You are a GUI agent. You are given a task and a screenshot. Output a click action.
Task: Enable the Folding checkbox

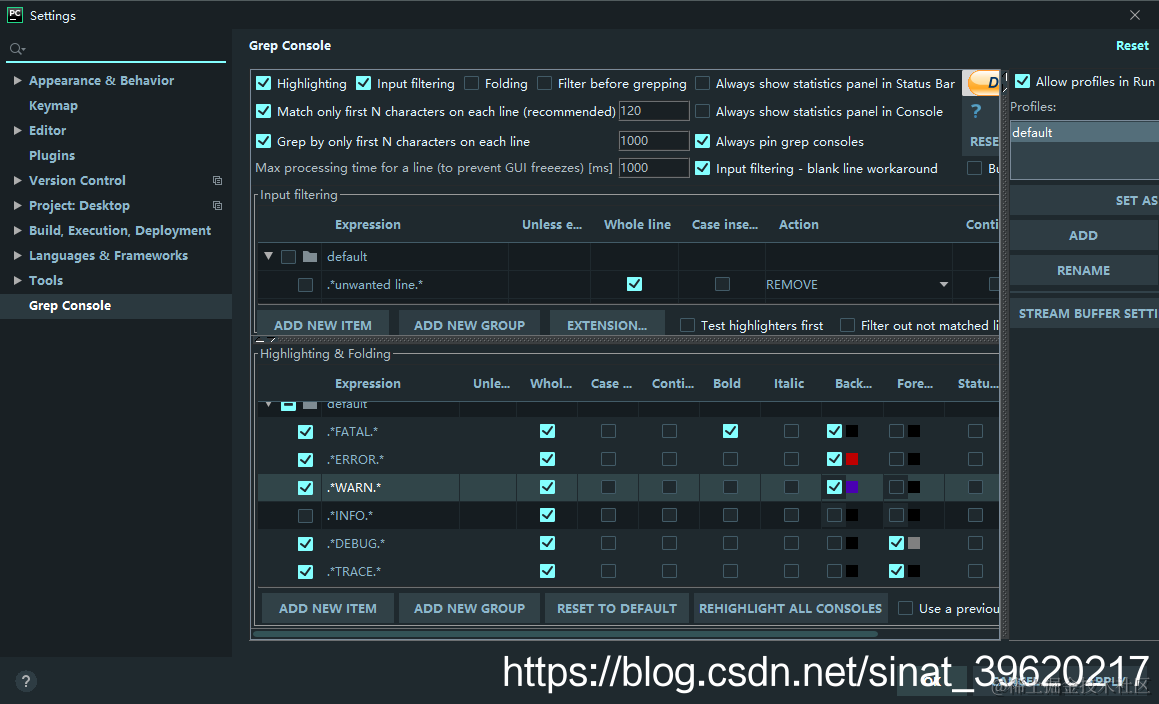tap(472, 83)
